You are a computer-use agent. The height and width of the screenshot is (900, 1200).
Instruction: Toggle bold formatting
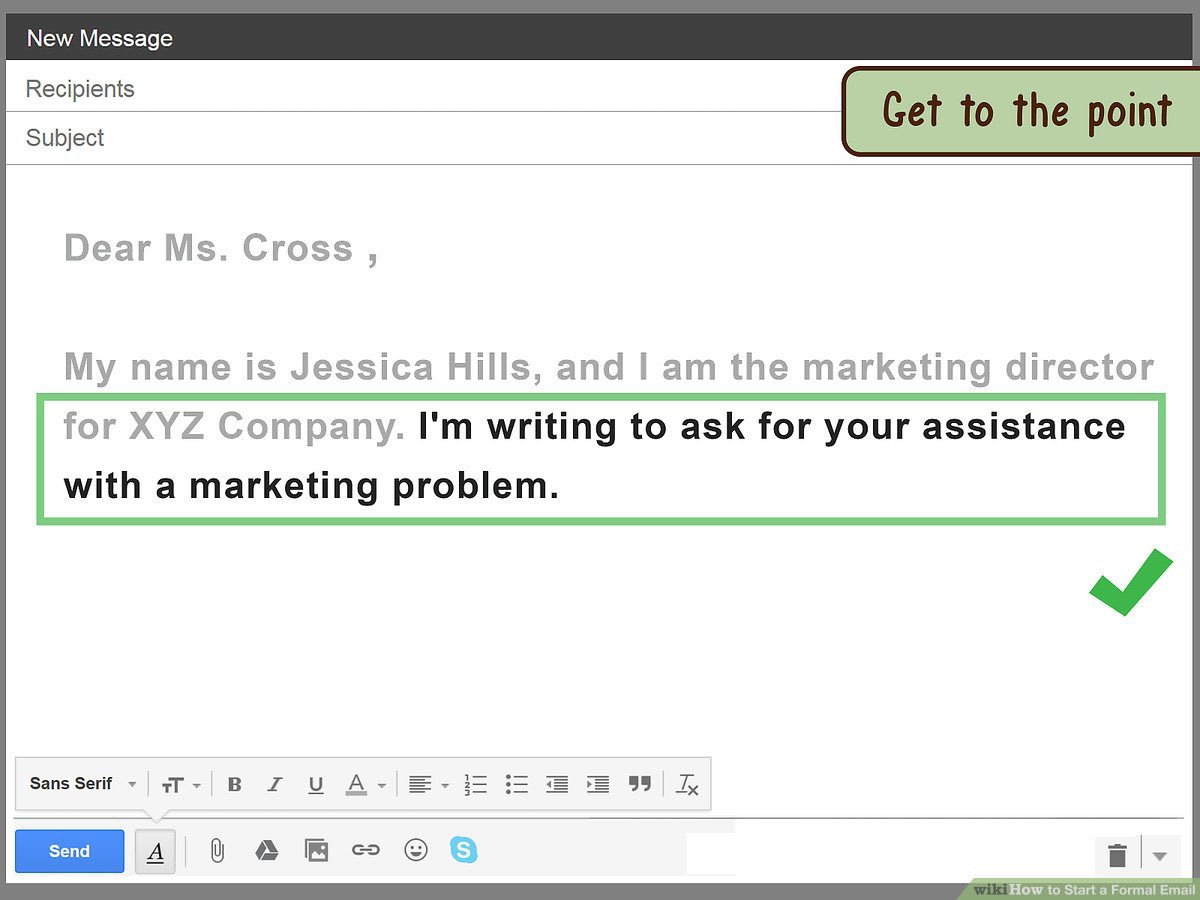[x=235, y=785]
